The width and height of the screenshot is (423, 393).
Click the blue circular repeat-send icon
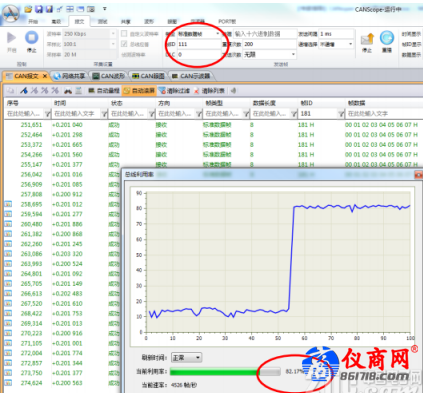387,38
